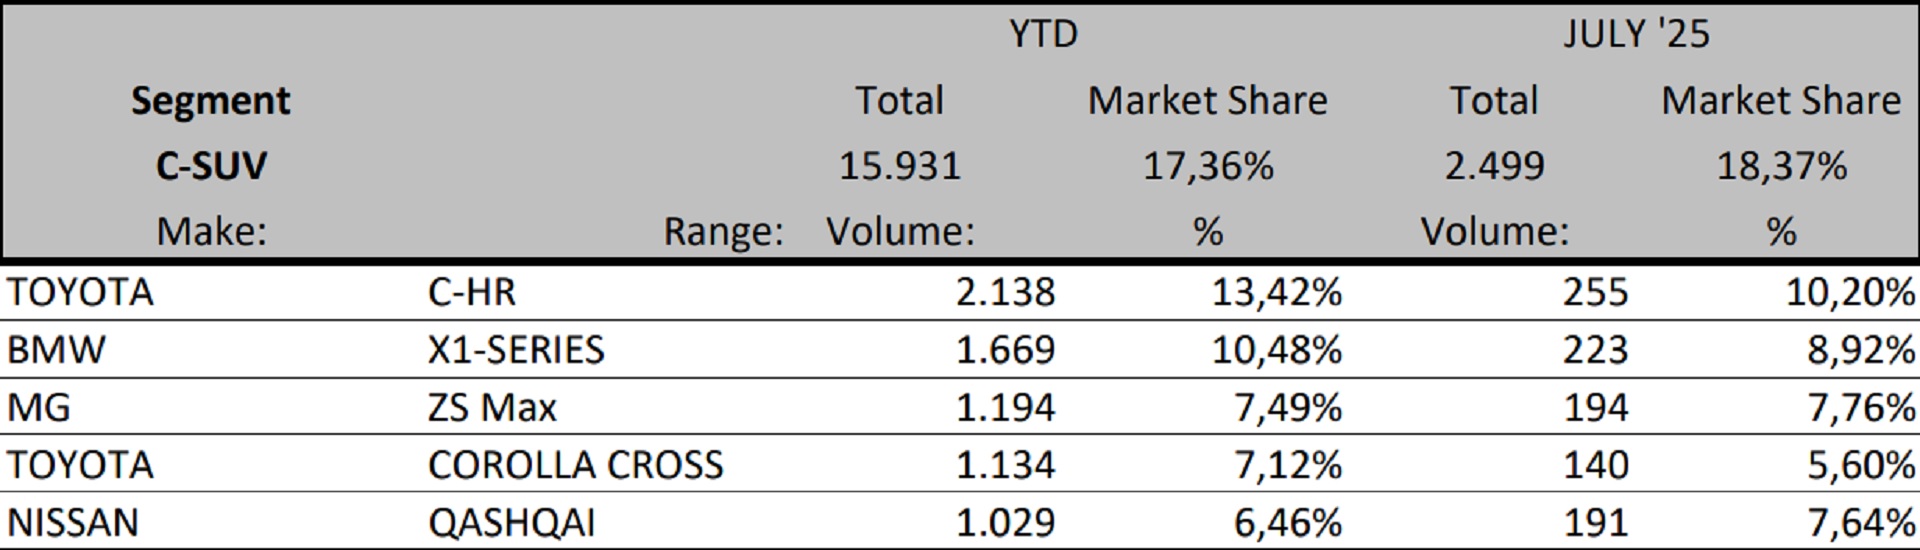The image size is (1920, 550).
Task: Select the C-SUV segment label
Action: (211, 165)
